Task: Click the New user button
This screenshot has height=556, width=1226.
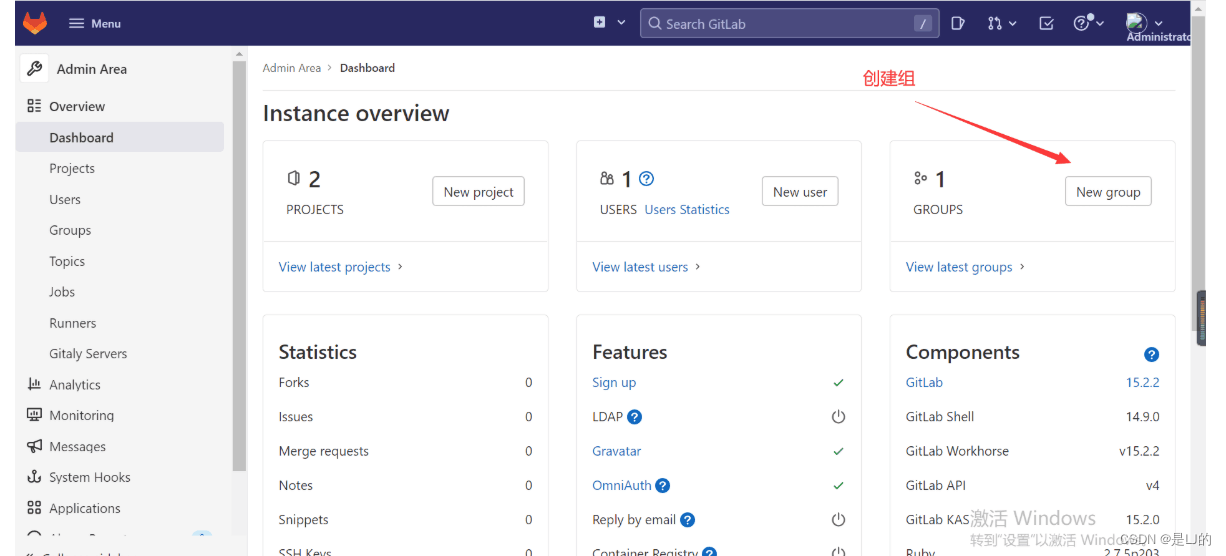Action: [x=800, y=192]
